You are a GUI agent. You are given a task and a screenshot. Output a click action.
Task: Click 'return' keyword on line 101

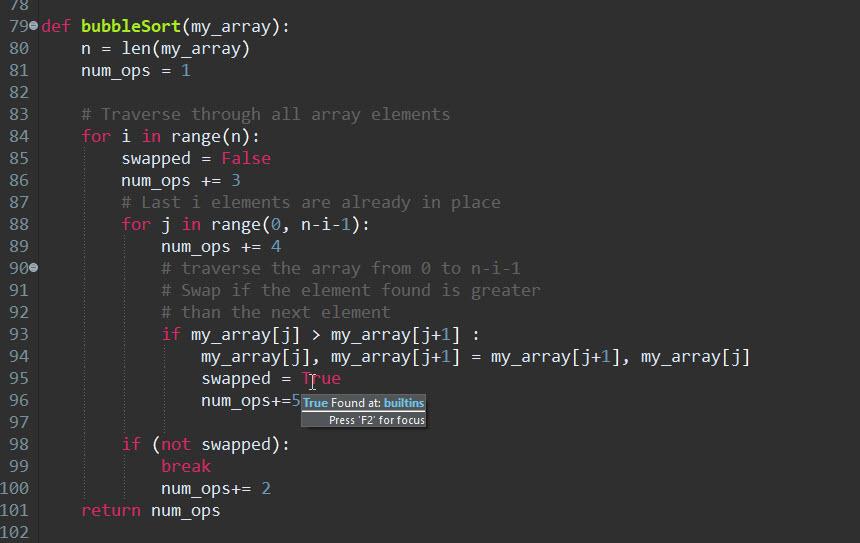(x=111, y=510)
